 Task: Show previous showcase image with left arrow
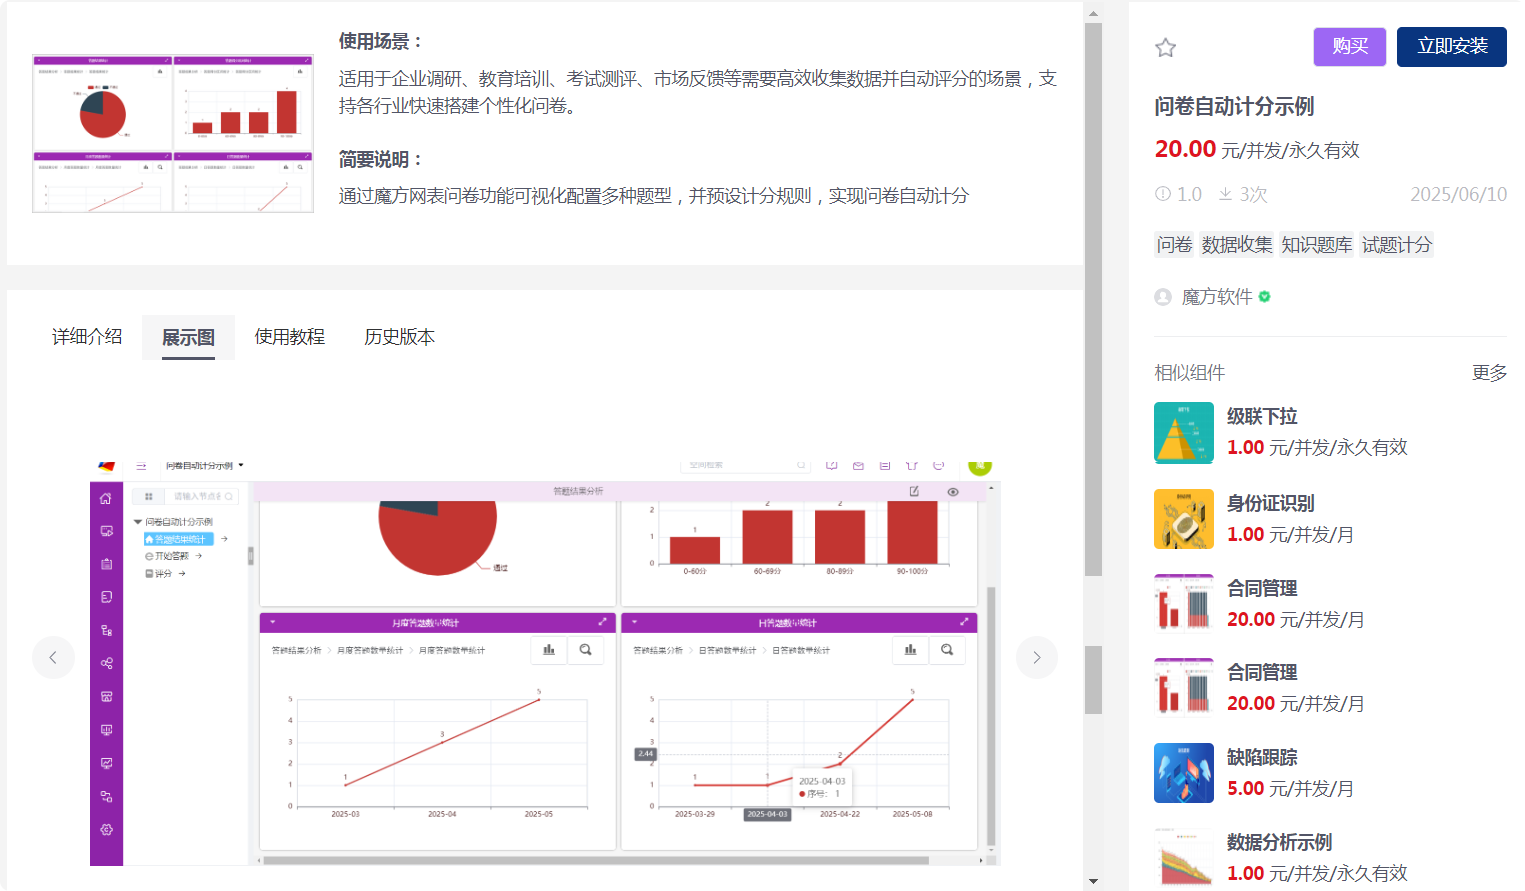pyautogui.click(x=53, y=657)
